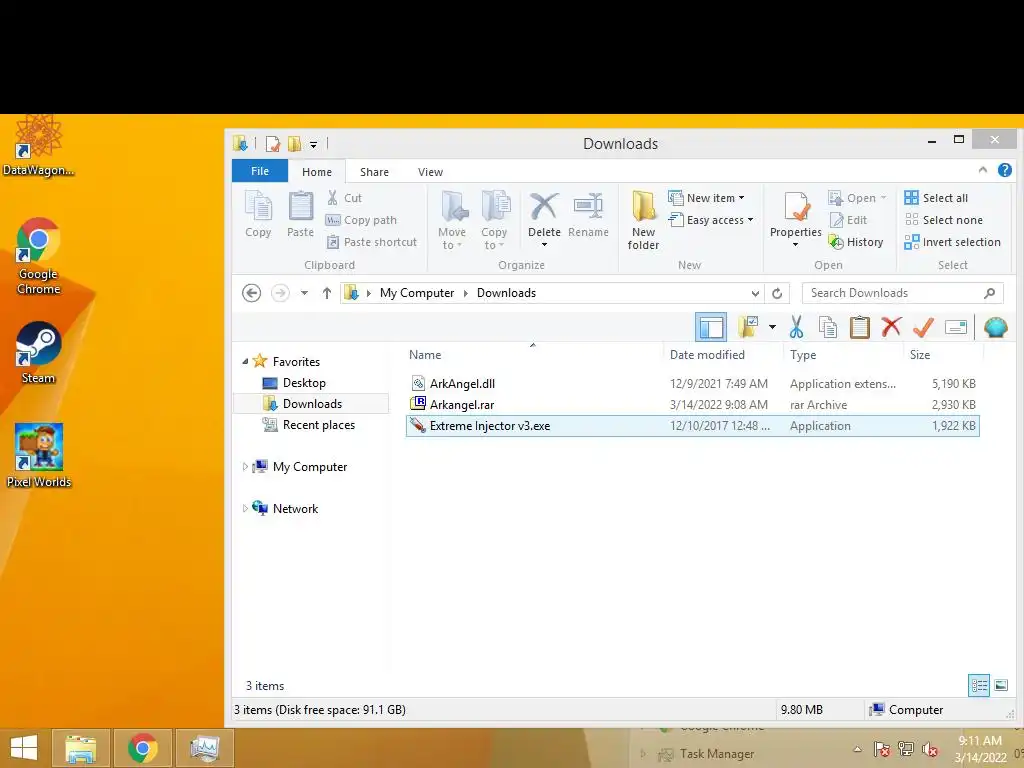Viewport: 1024px width, 768px height.
Task: Toggle the navigation pane button on toolbar
Action: tap(711, 327)
